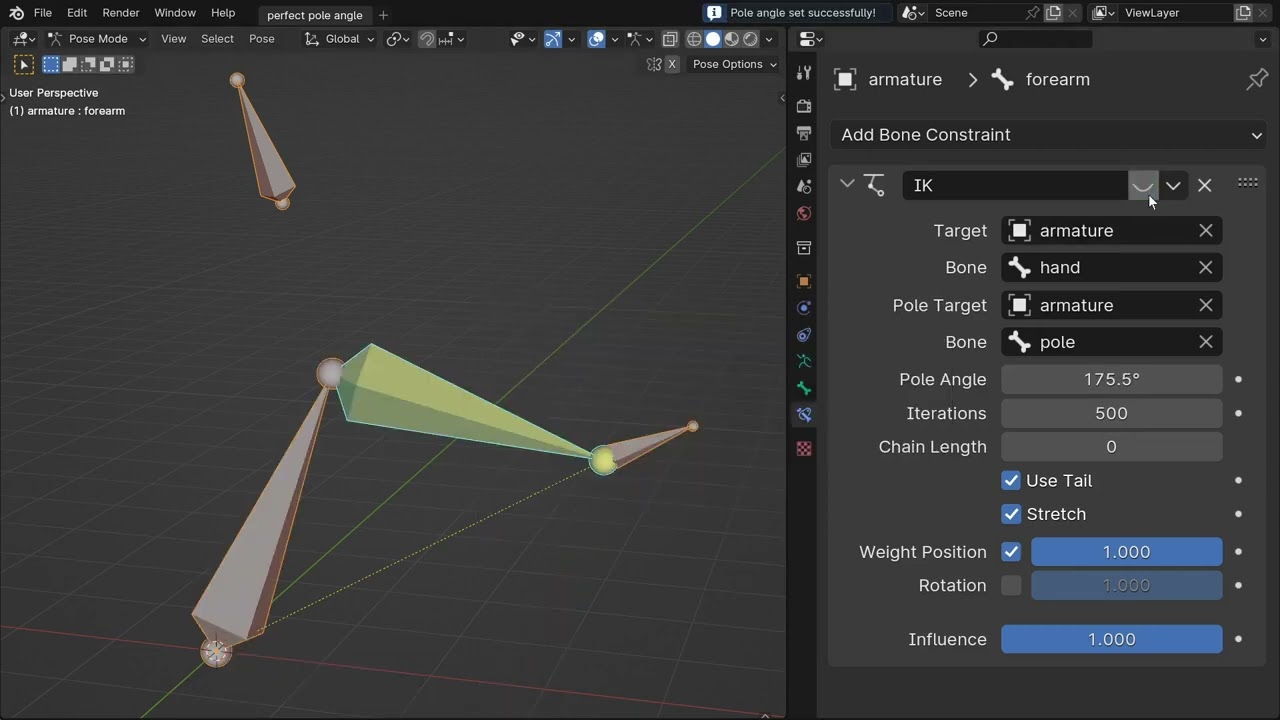Switch to wireframe viewport shading
Screen dimensions: 1280x720
pyautogui.click(x=694, y=39)
